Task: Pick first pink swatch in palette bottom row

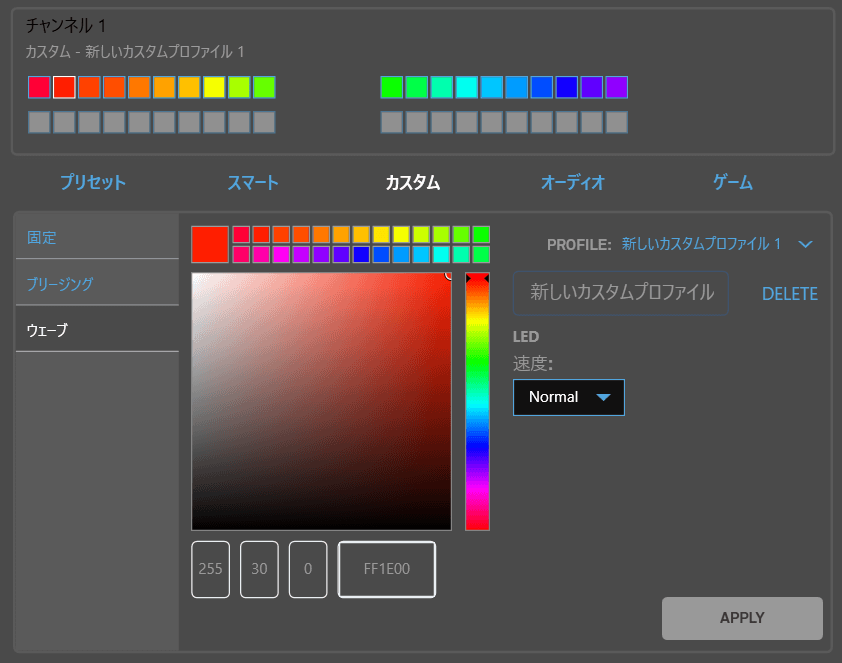Action: (241, 254)
